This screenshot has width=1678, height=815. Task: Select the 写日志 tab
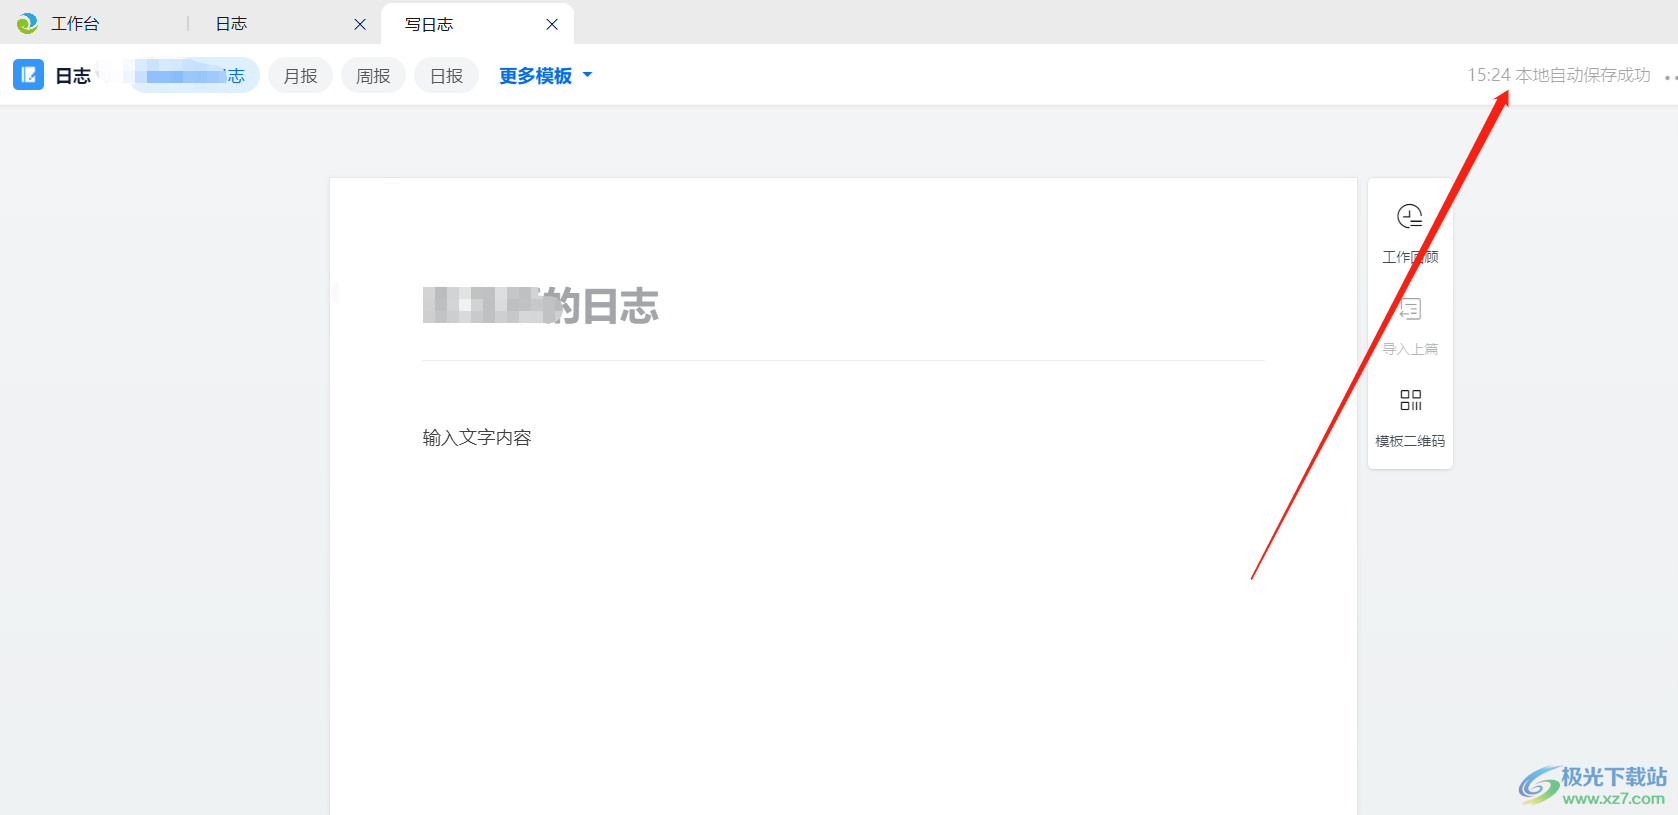point(429,24)
